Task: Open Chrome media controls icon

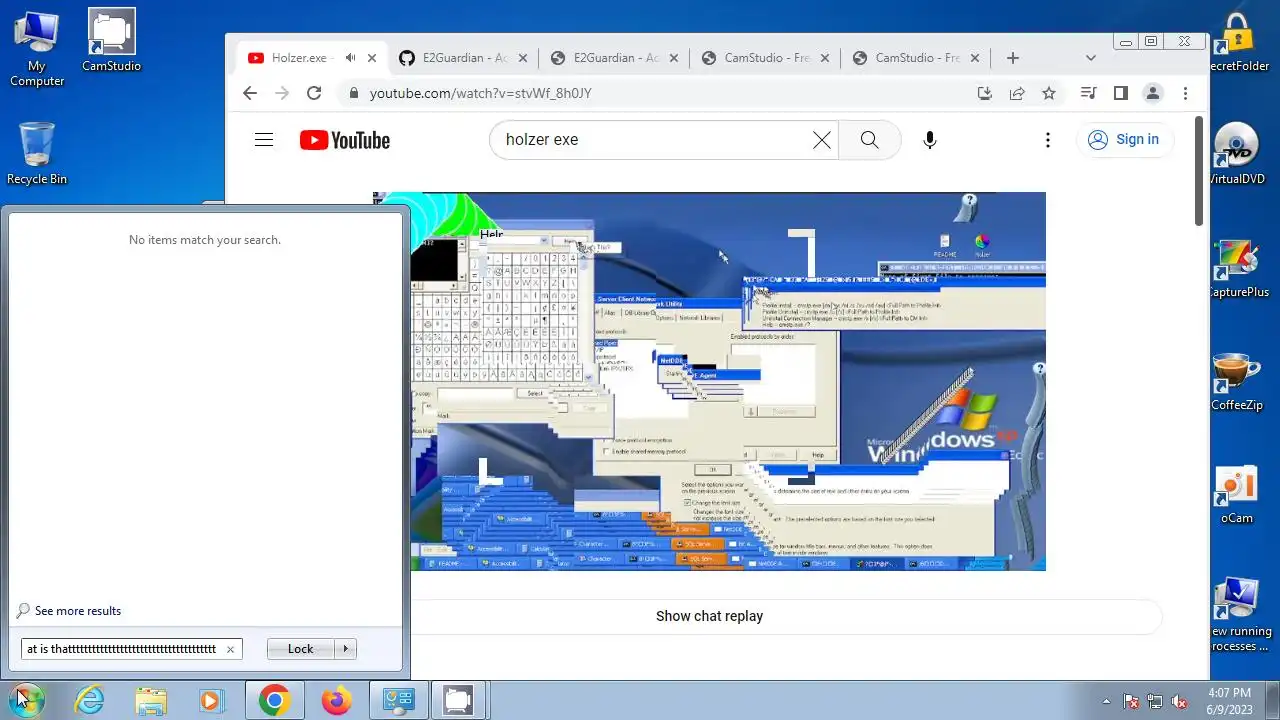Action: click(x=1088, y=93)
